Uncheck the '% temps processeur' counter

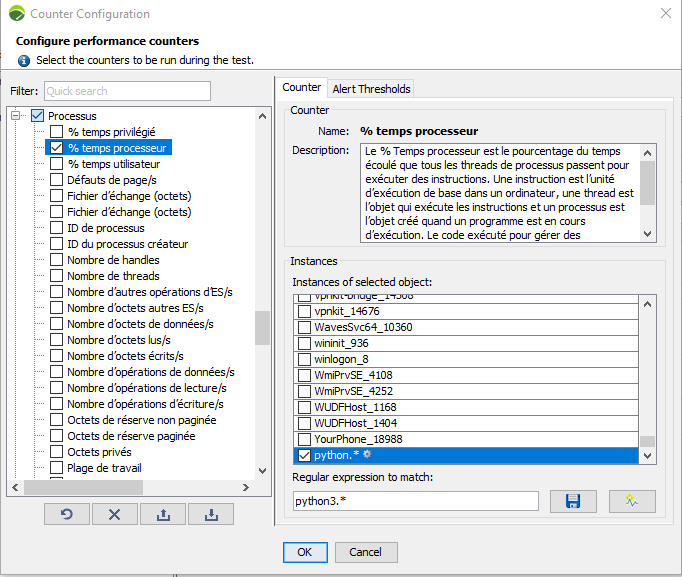[x=57, y=148]
